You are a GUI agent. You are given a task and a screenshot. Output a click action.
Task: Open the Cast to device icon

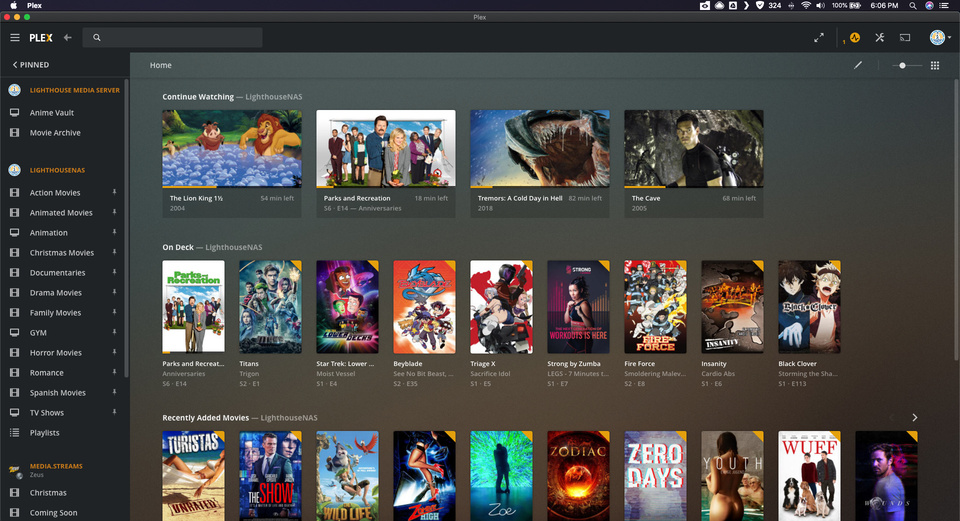[x=905, y=37]
